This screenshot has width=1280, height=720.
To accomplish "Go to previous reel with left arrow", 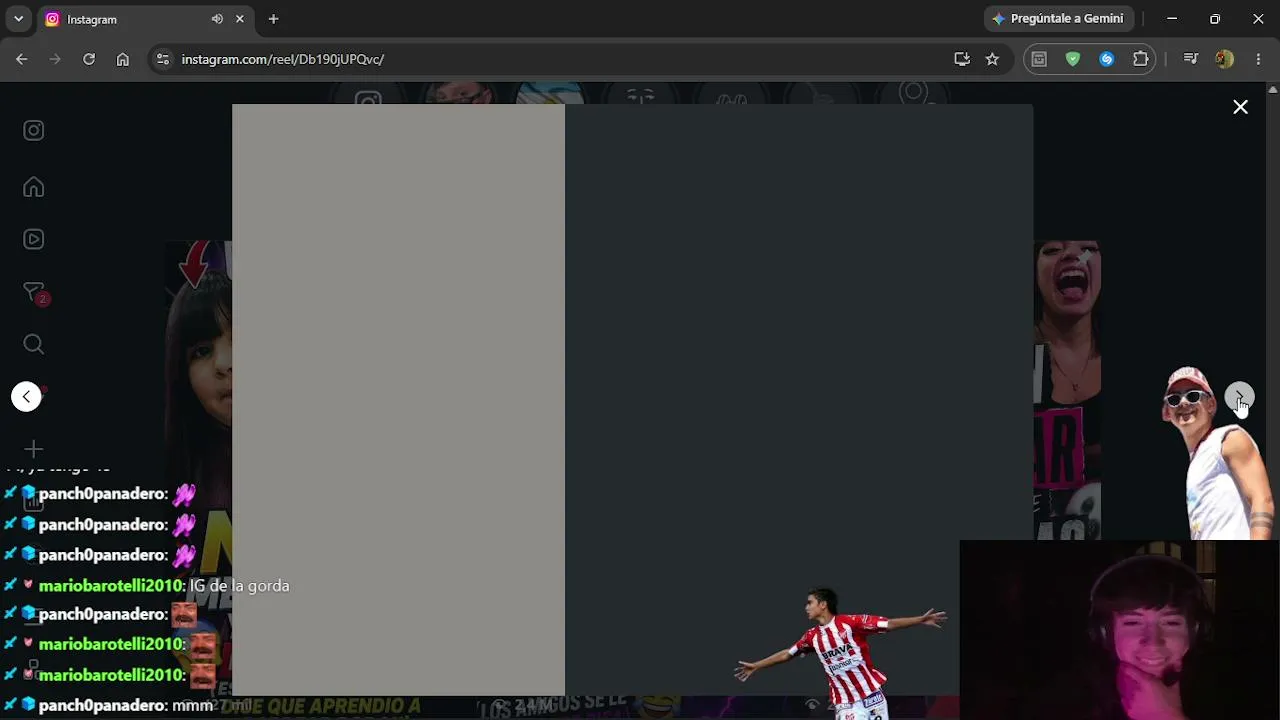I will [x=27, y=397].
